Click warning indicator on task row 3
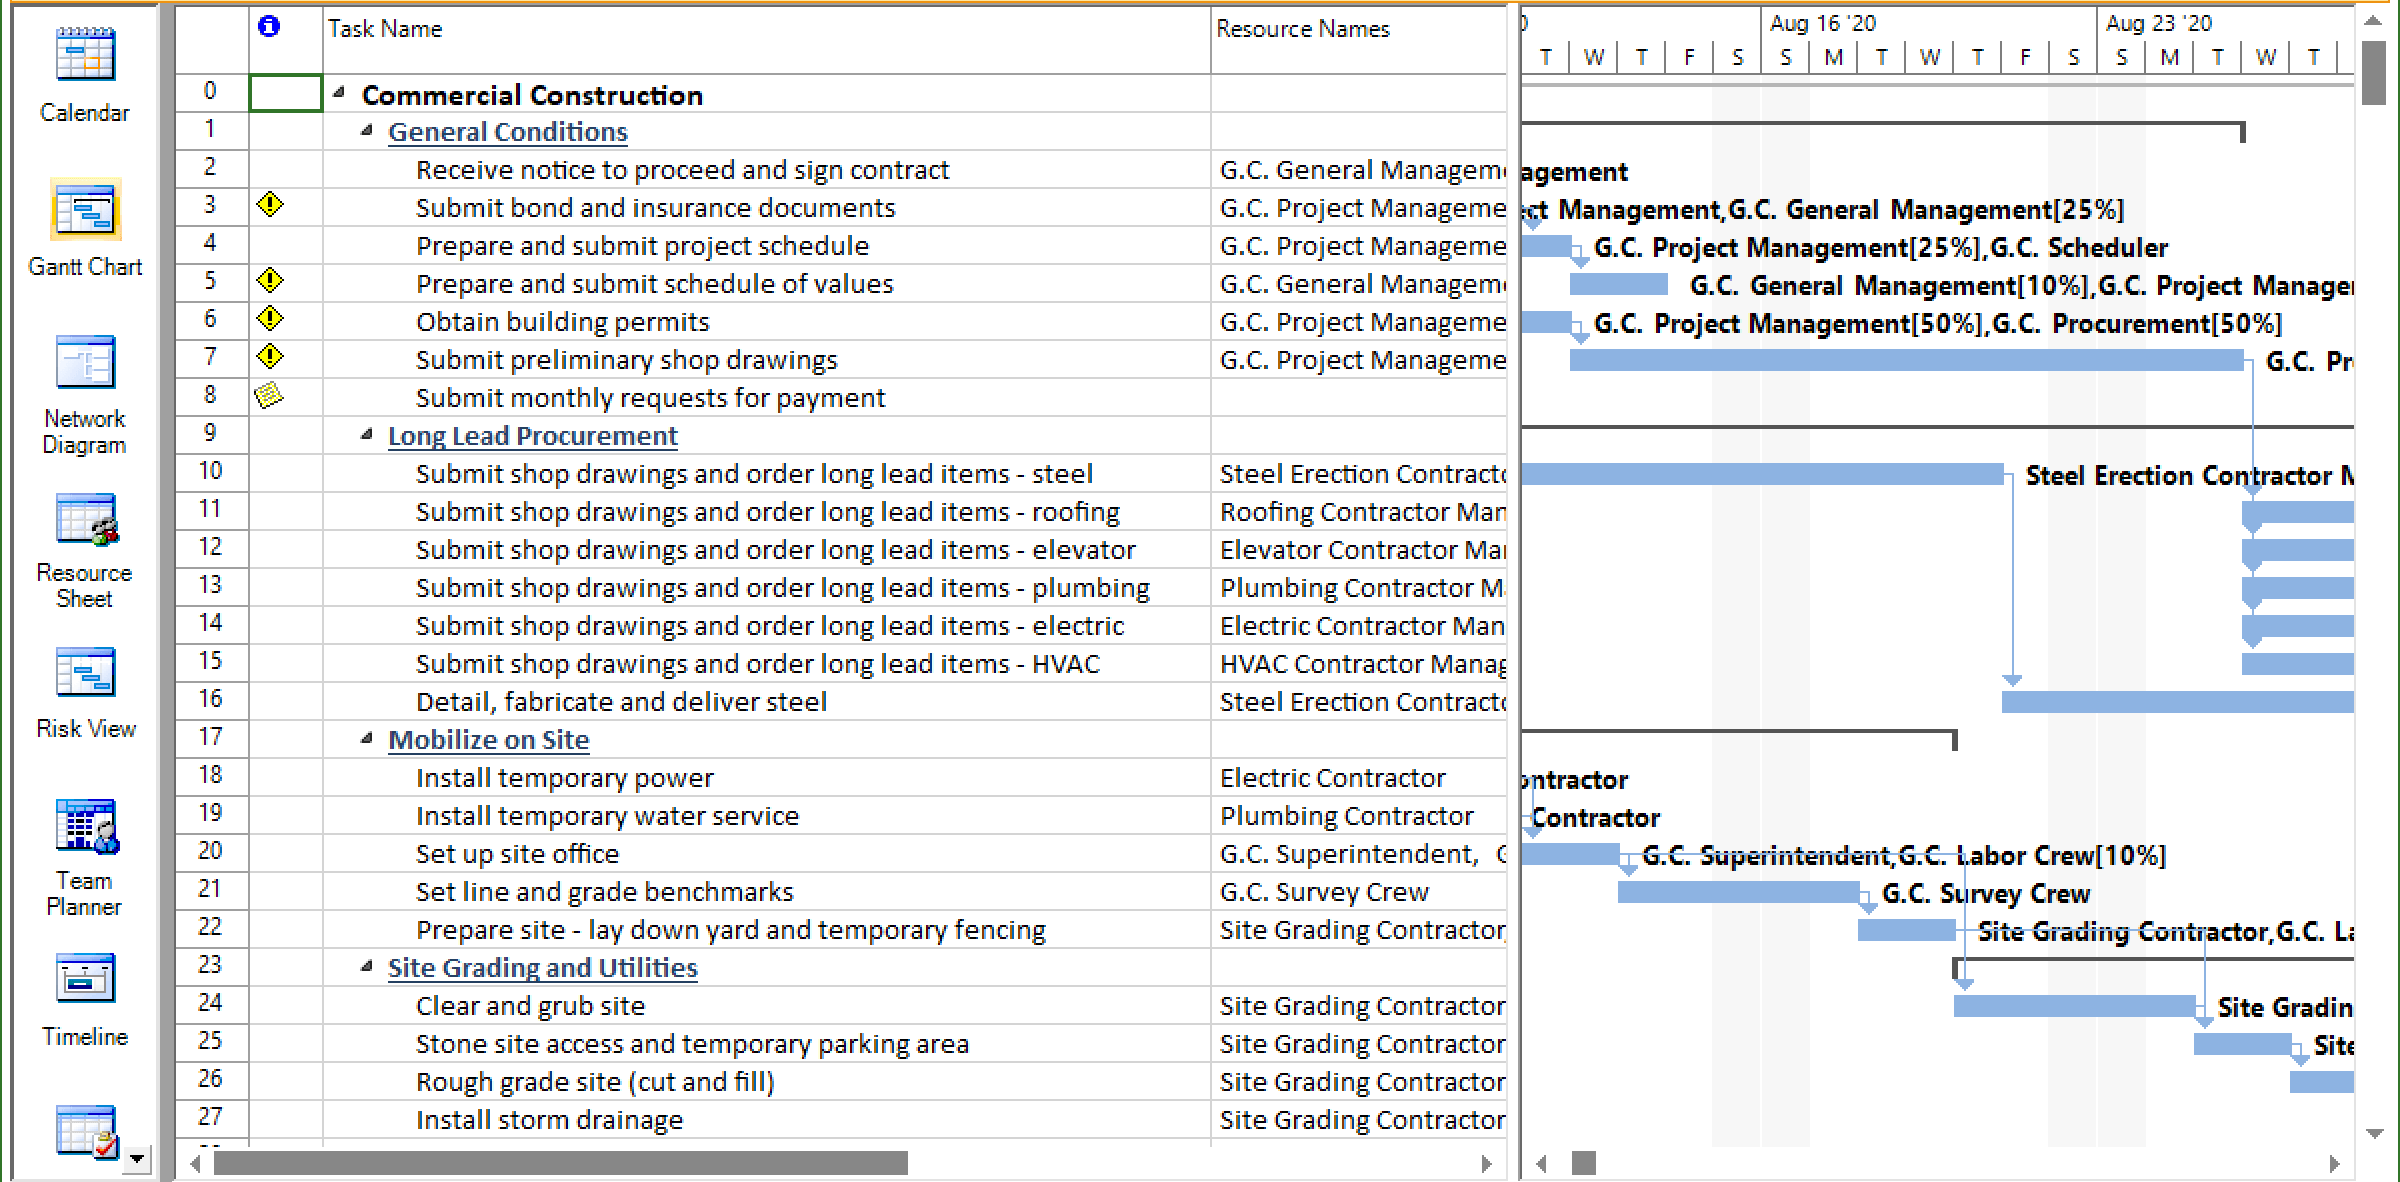This screenshot has width=2400, height=1182. pyautogui.click(x=270, y=205)
